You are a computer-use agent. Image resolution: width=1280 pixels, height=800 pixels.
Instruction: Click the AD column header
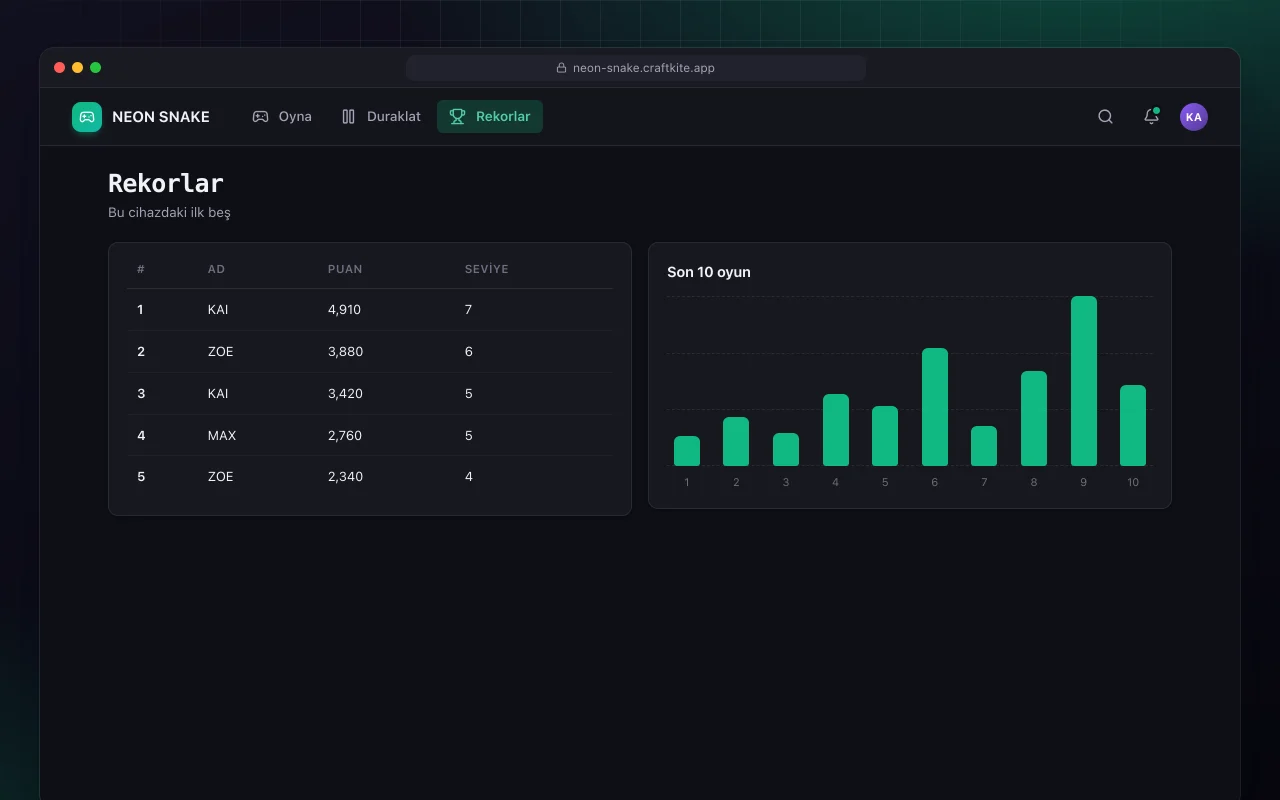[216, 269]
